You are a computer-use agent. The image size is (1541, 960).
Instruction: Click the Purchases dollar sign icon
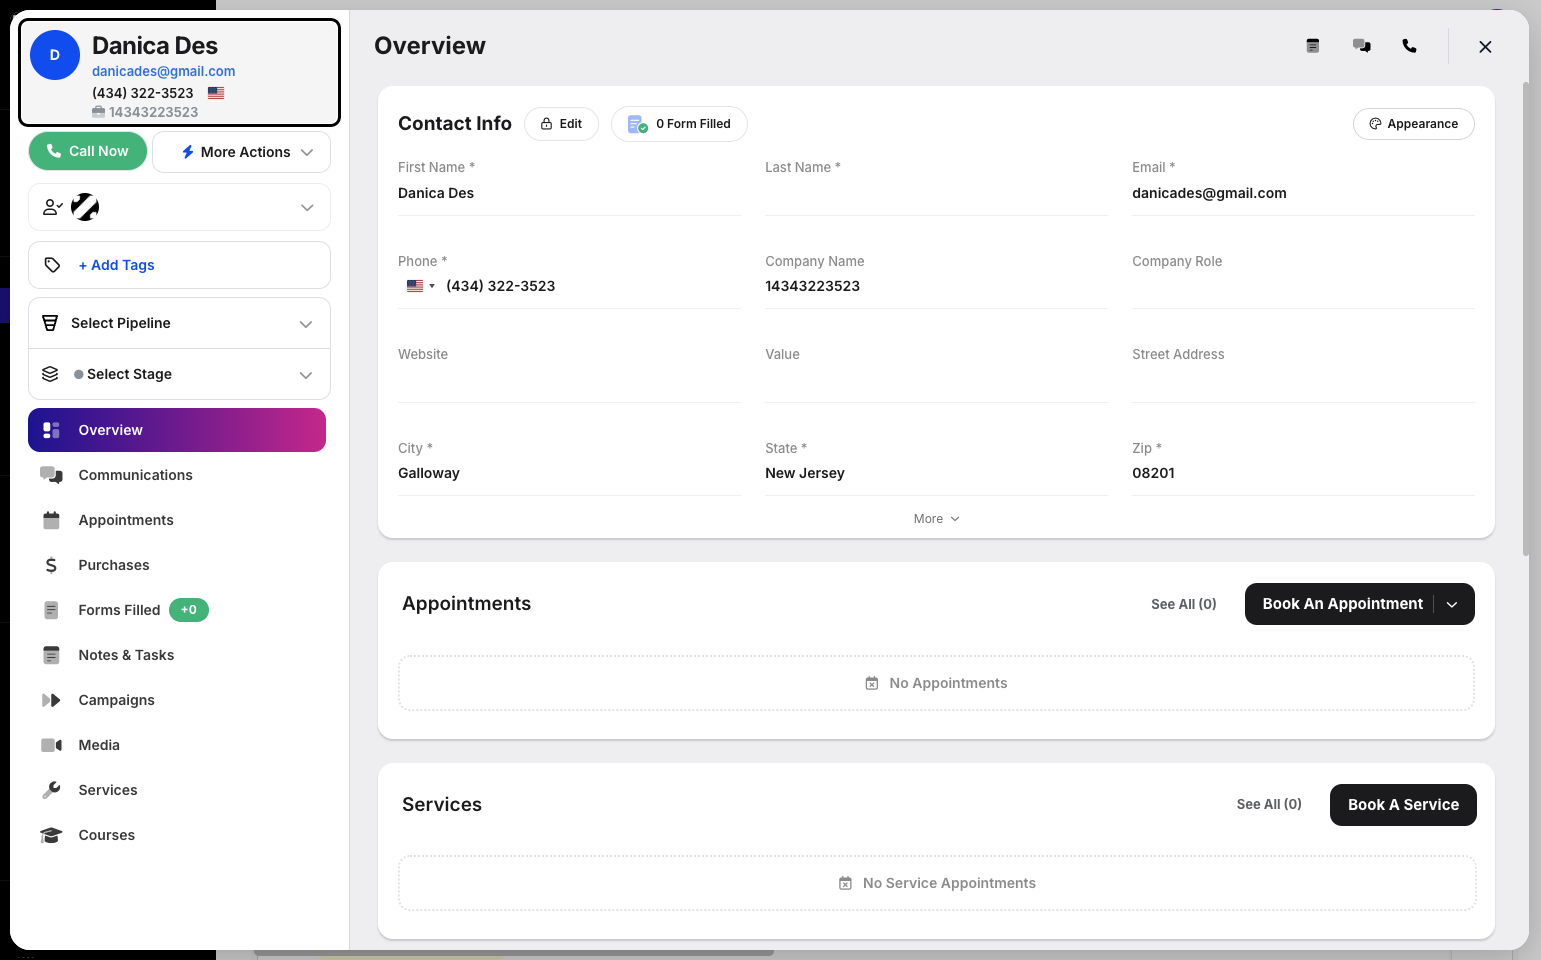pos(51,565)
